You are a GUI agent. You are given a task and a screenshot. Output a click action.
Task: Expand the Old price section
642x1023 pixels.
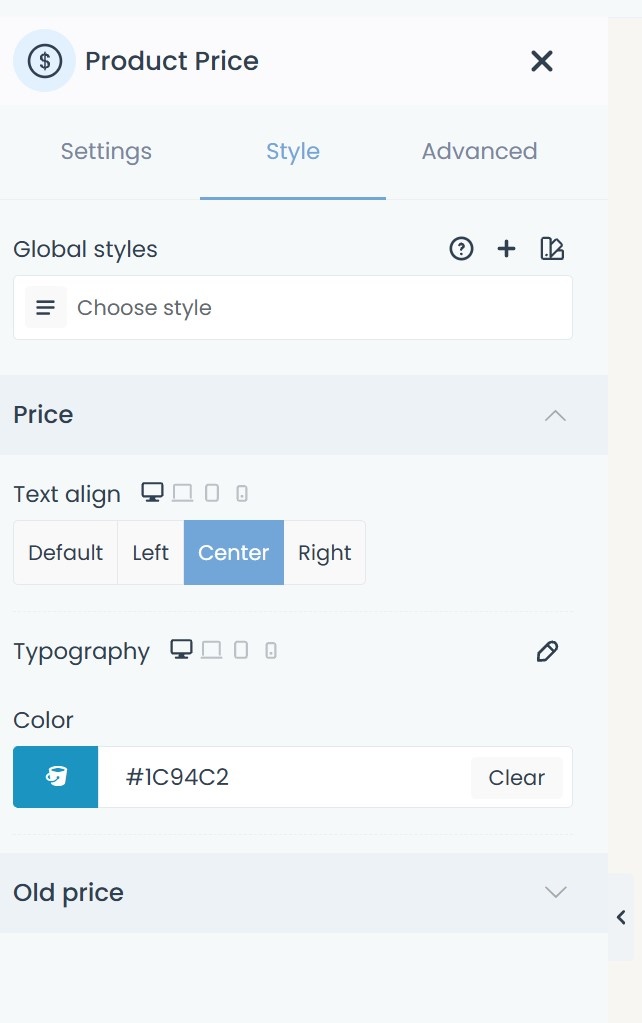point(555,892)
